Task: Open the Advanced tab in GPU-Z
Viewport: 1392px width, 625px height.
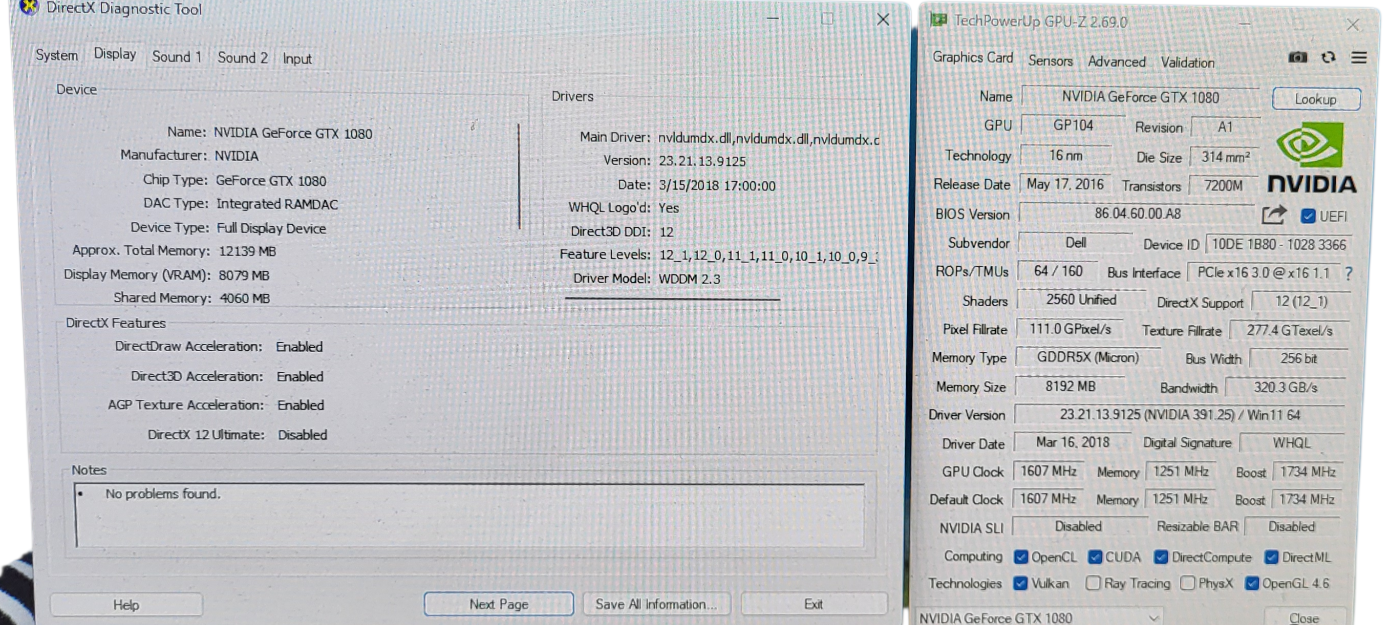Action: point(1117,61)
